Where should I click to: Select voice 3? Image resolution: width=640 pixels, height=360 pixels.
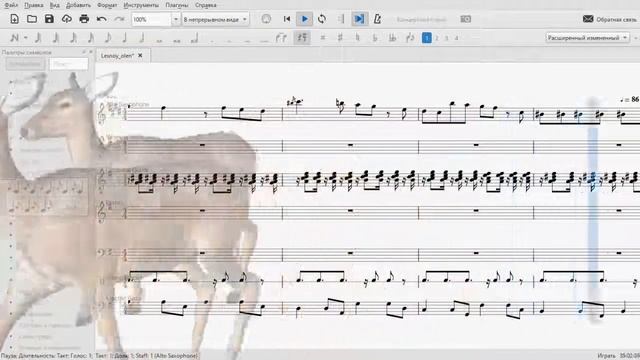[447, 38]
